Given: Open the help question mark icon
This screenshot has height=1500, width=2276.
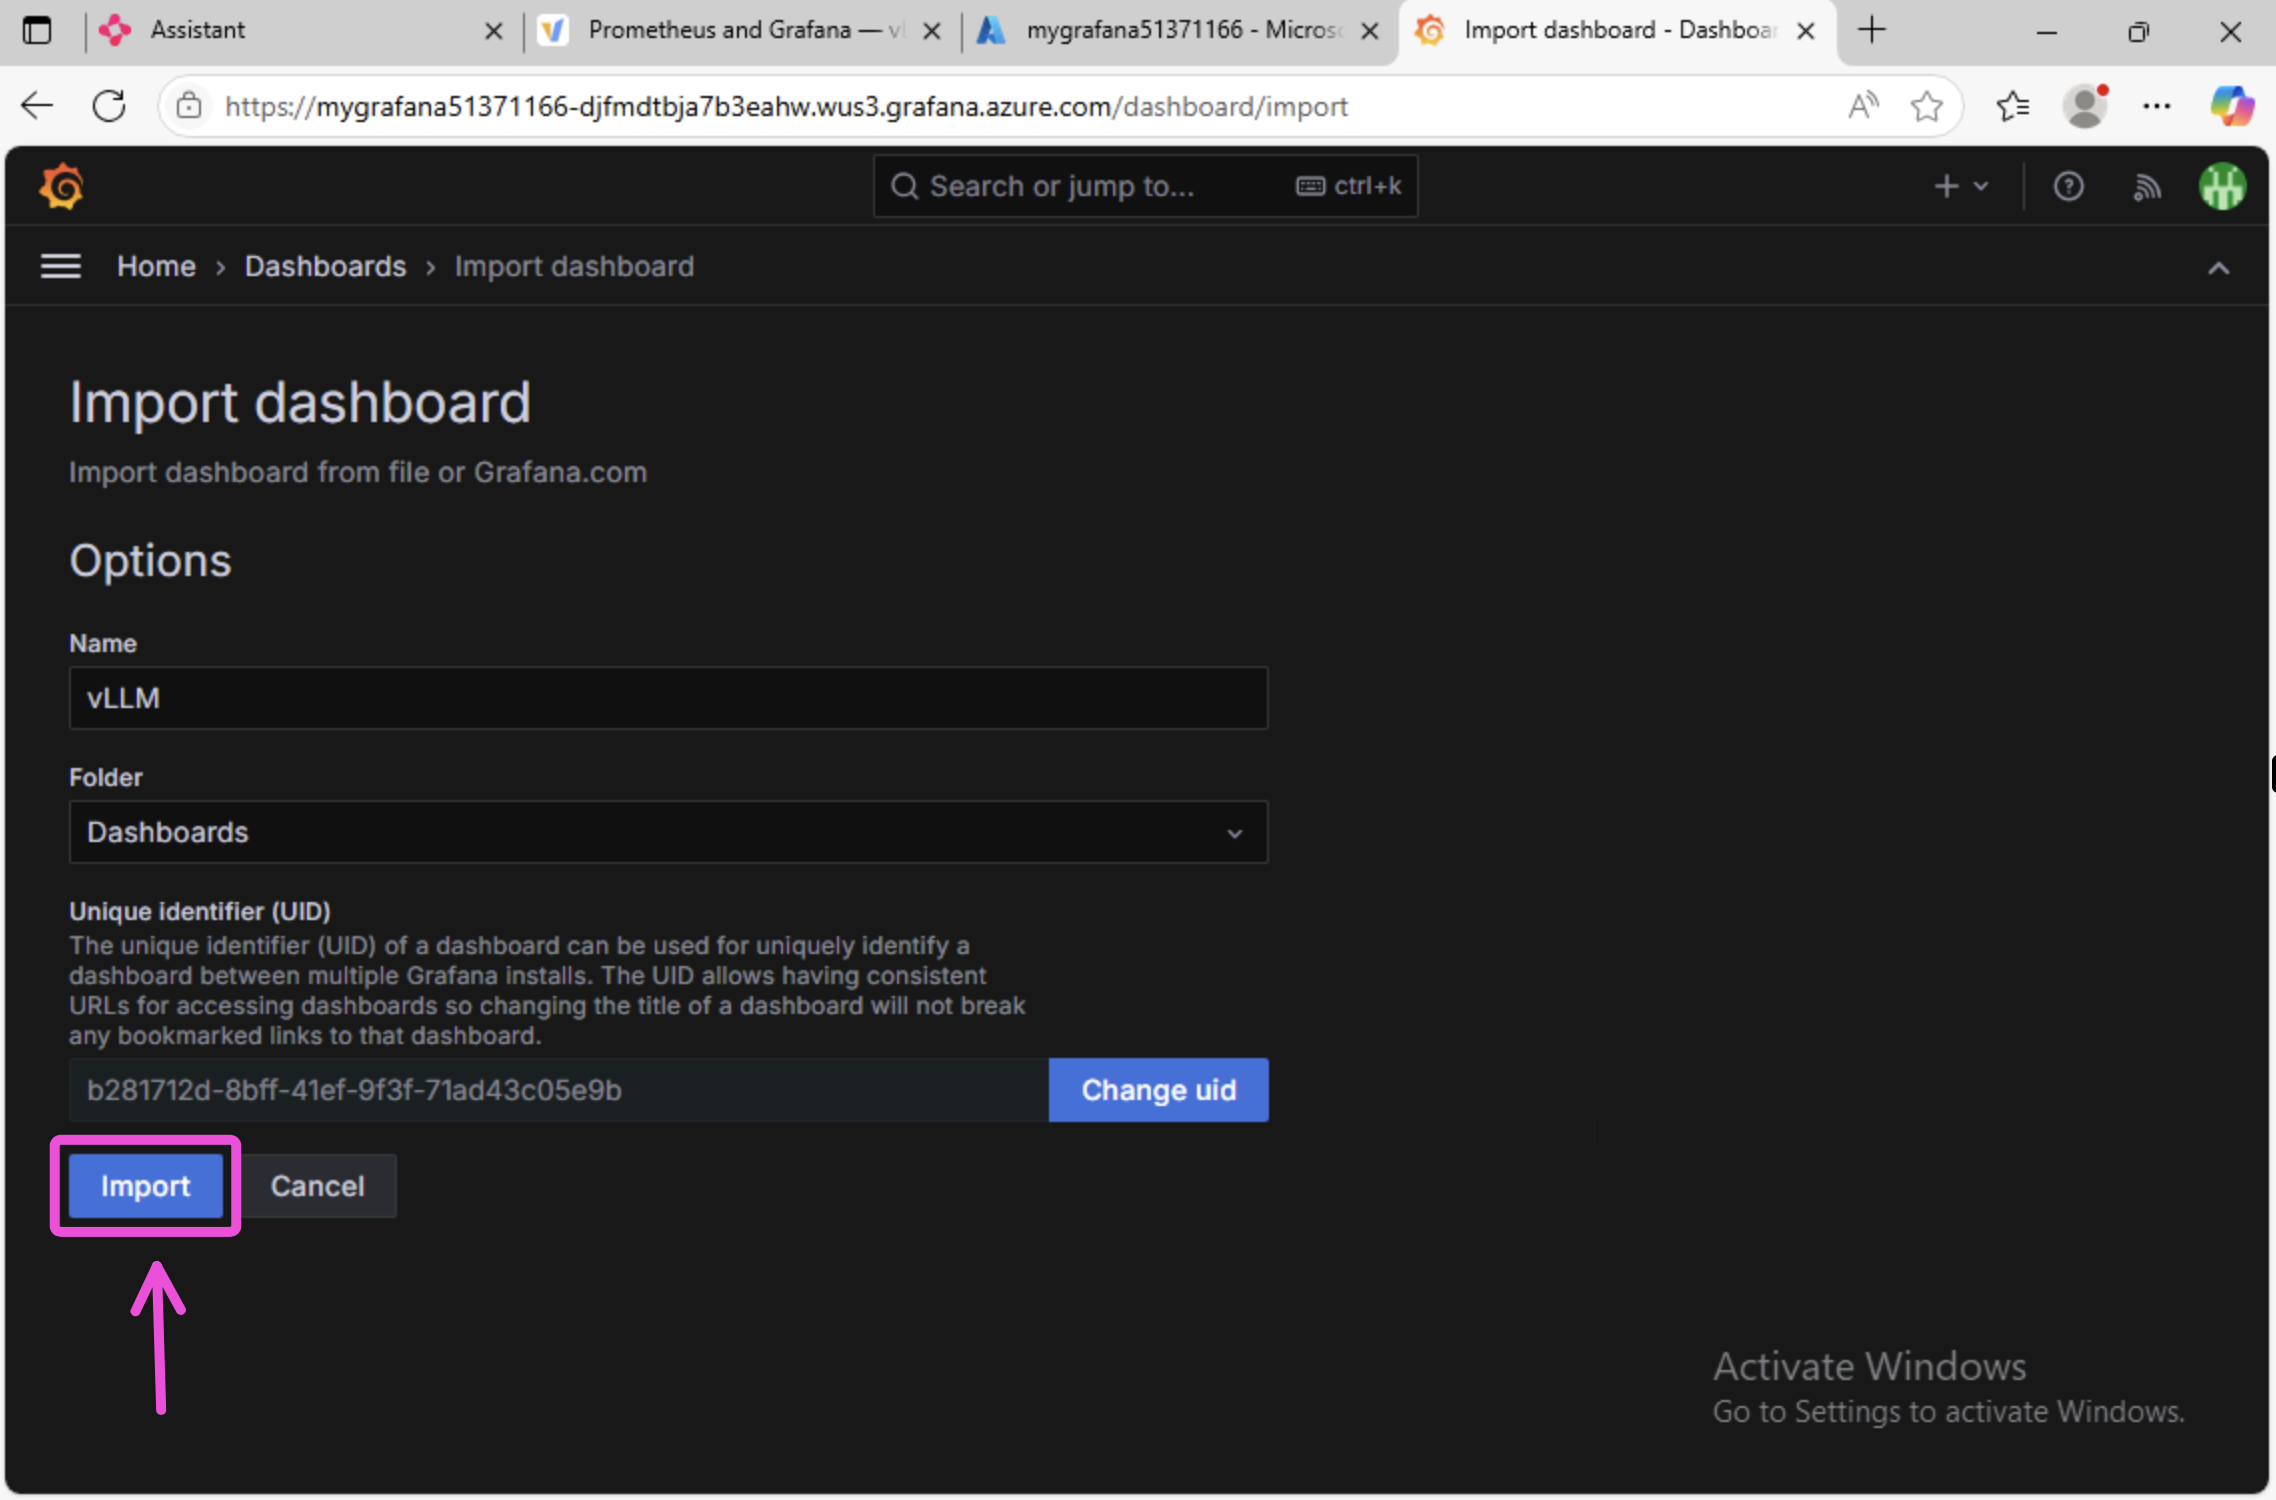Looking at the screenshot, I should coord(2068,186).
